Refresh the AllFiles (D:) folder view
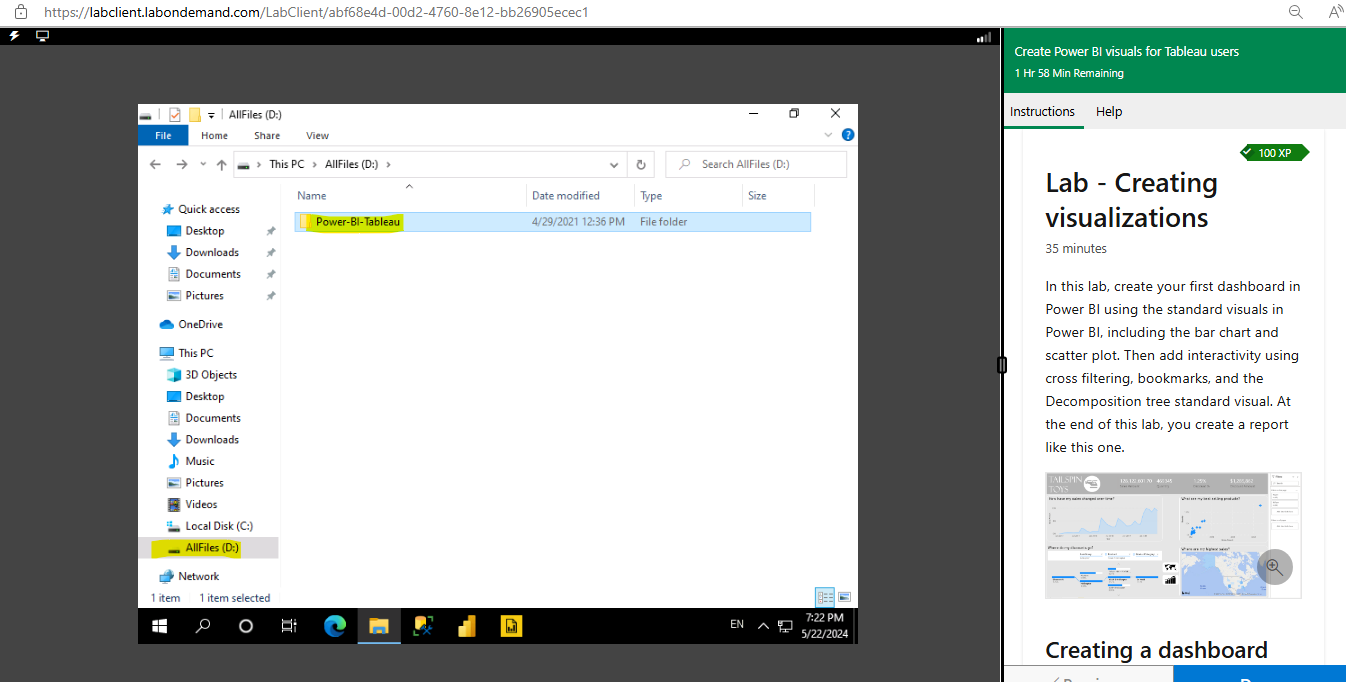The height and width of the screenshot is (682, 1346). coord(641,164)
